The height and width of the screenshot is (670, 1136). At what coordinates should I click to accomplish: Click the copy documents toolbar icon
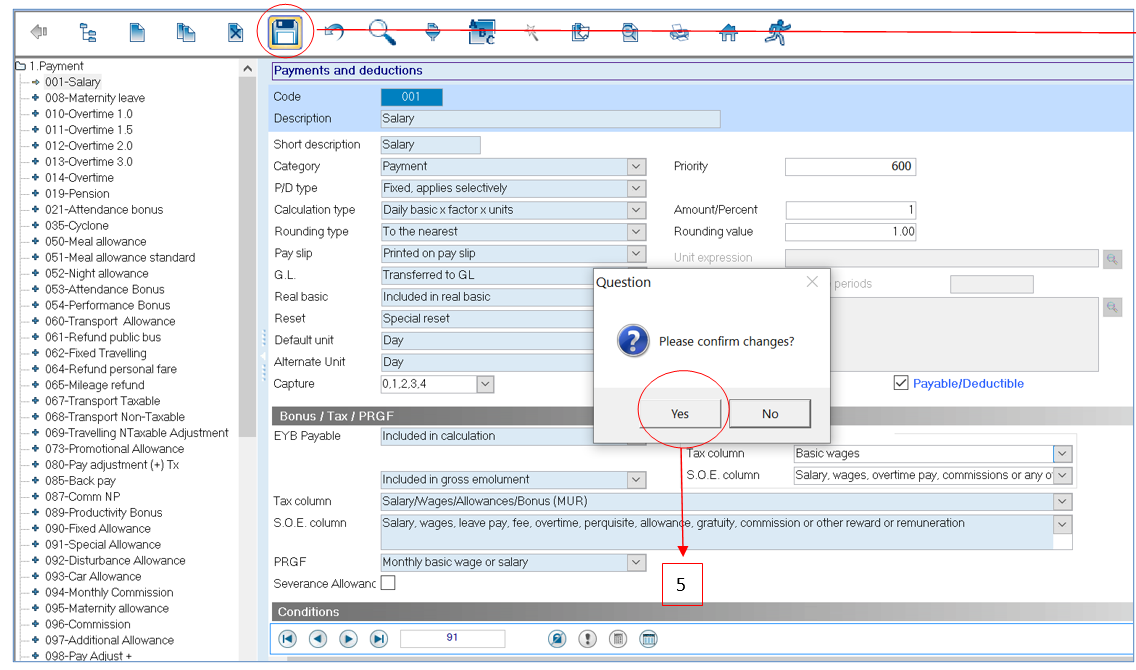tap(186, 32)
